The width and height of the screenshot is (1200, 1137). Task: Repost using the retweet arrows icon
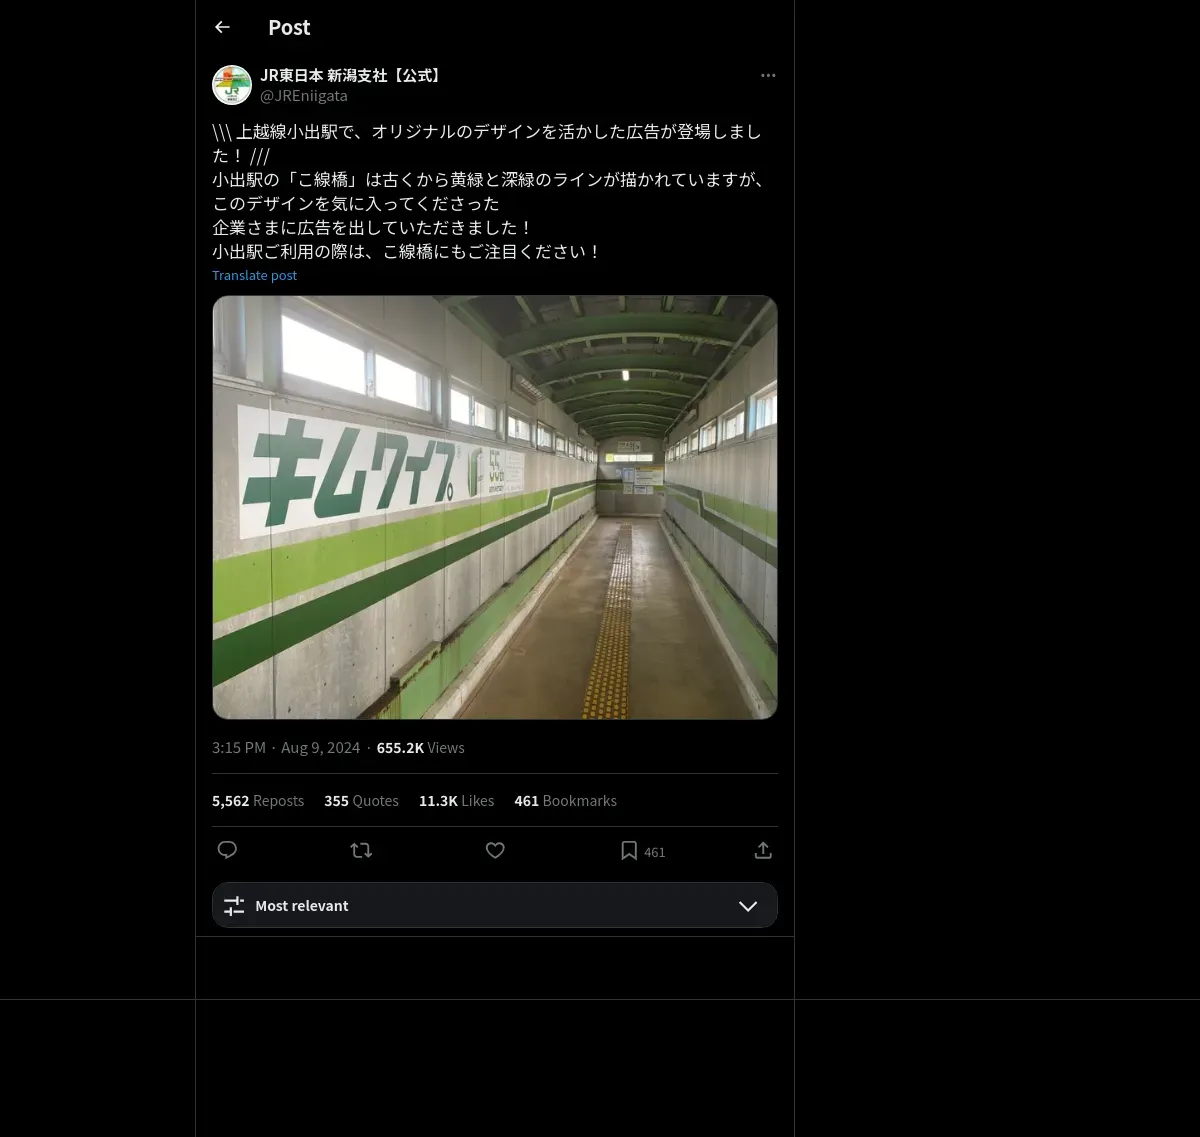[361, 850]
